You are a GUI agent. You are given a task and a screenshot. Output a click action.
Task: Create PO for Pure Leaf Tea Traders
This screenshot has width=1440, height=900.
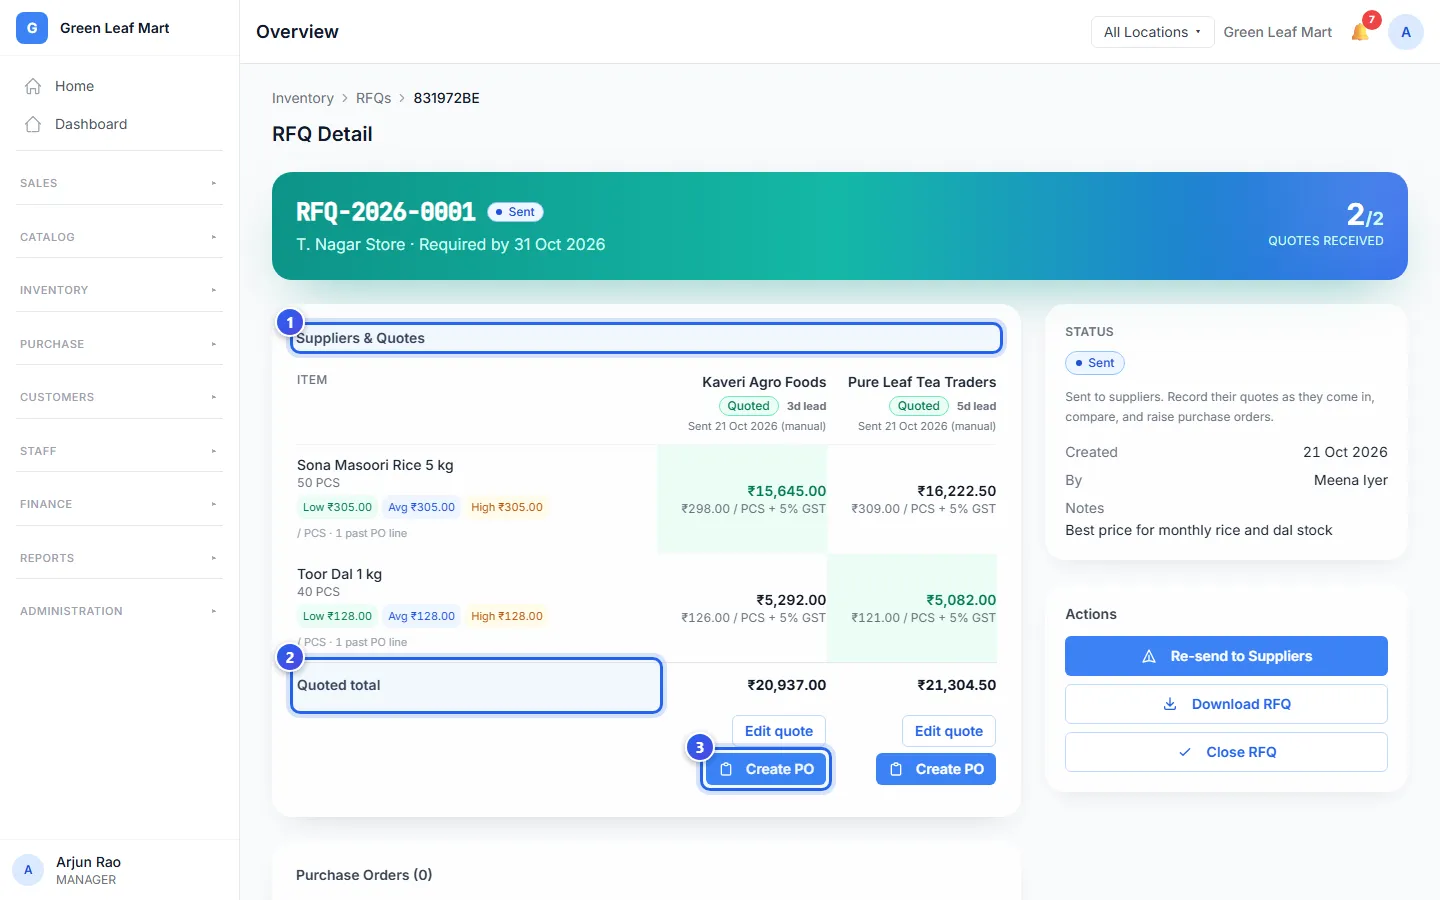click(936, 769)
